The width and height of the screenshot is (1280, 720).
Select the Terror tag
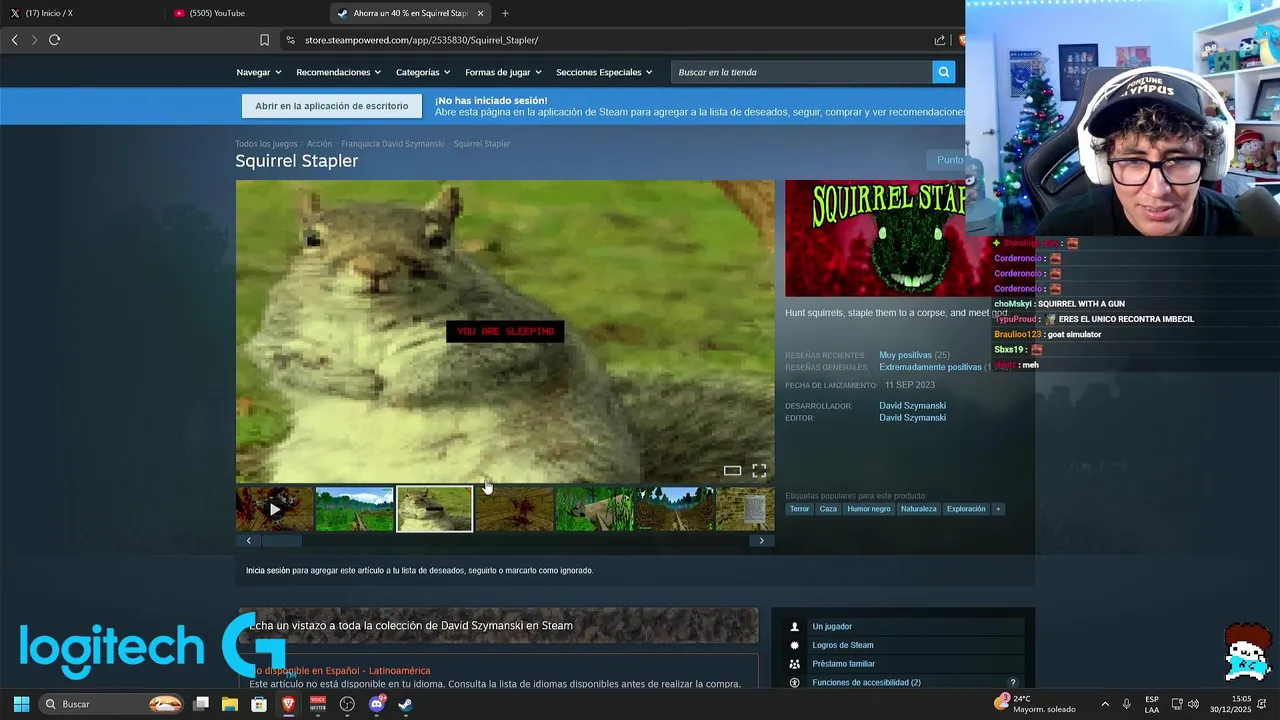tap(799, 509)
